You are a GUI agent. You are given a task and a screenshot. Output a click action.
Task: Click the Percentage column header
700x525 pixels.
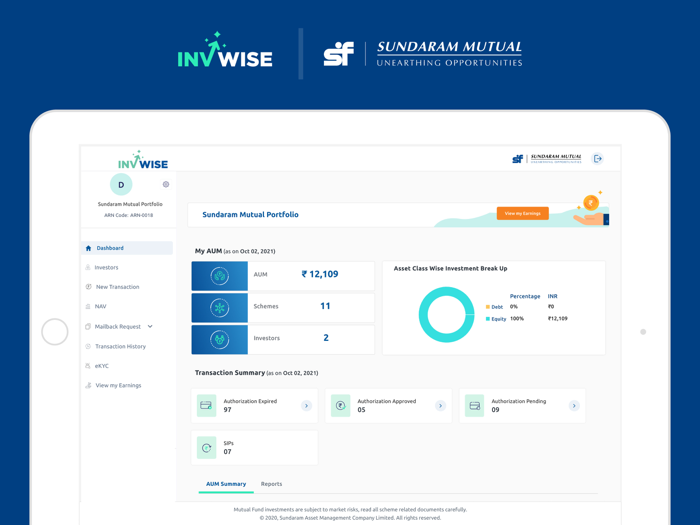coord(525,296)
